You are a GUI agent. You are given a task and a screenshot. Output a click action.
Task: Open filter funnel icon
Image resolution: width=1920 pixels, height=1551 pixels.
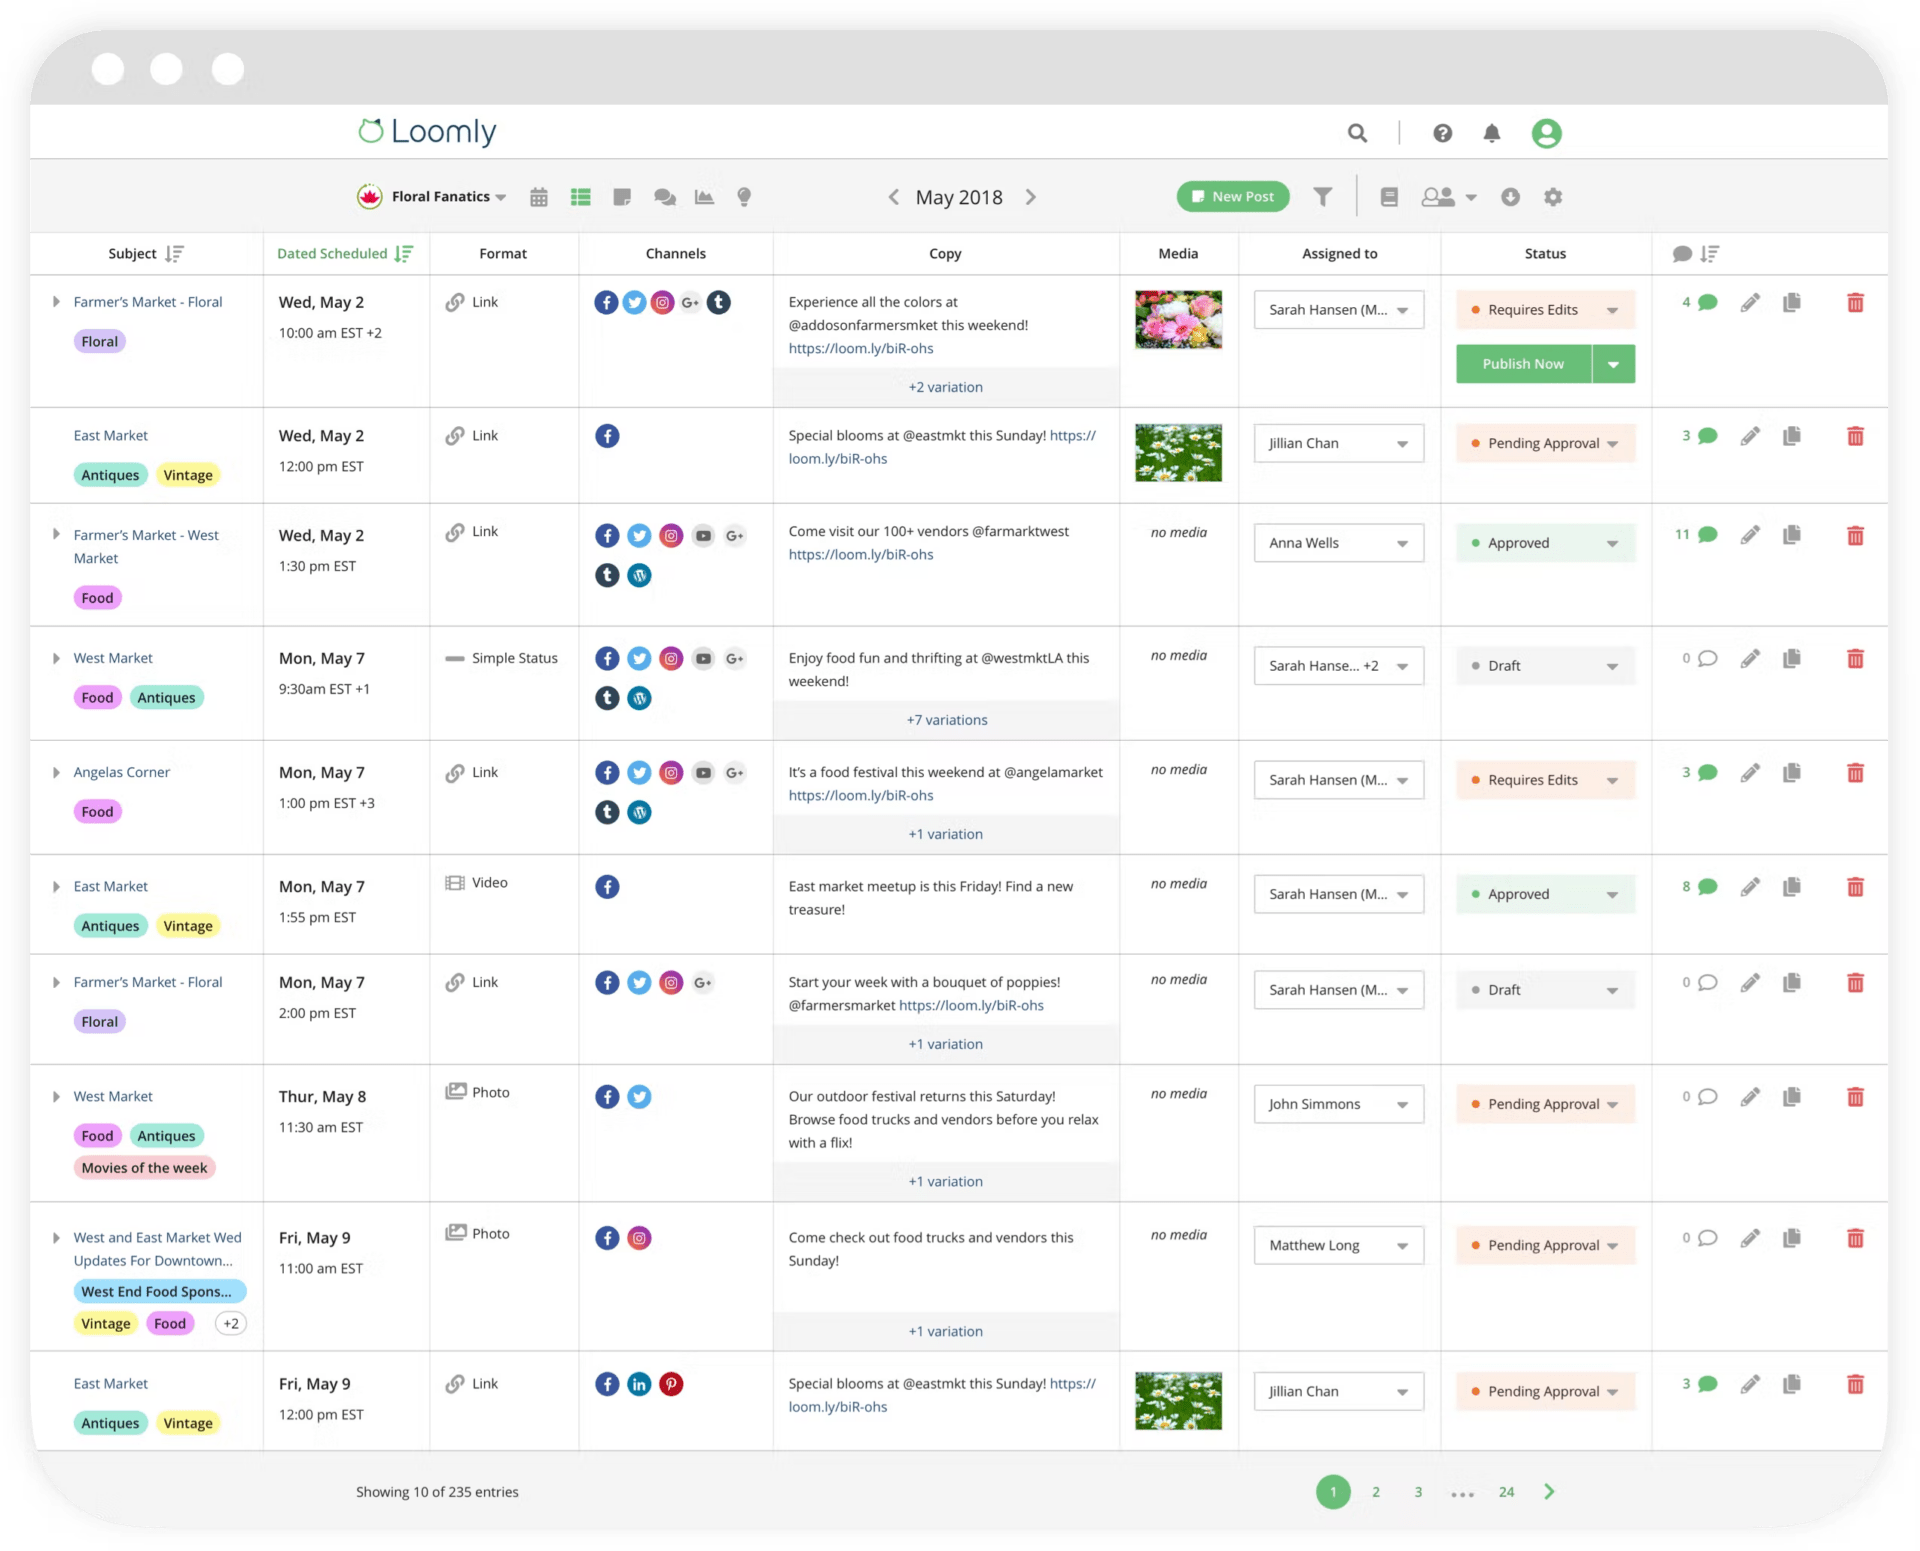[1322, 197]
